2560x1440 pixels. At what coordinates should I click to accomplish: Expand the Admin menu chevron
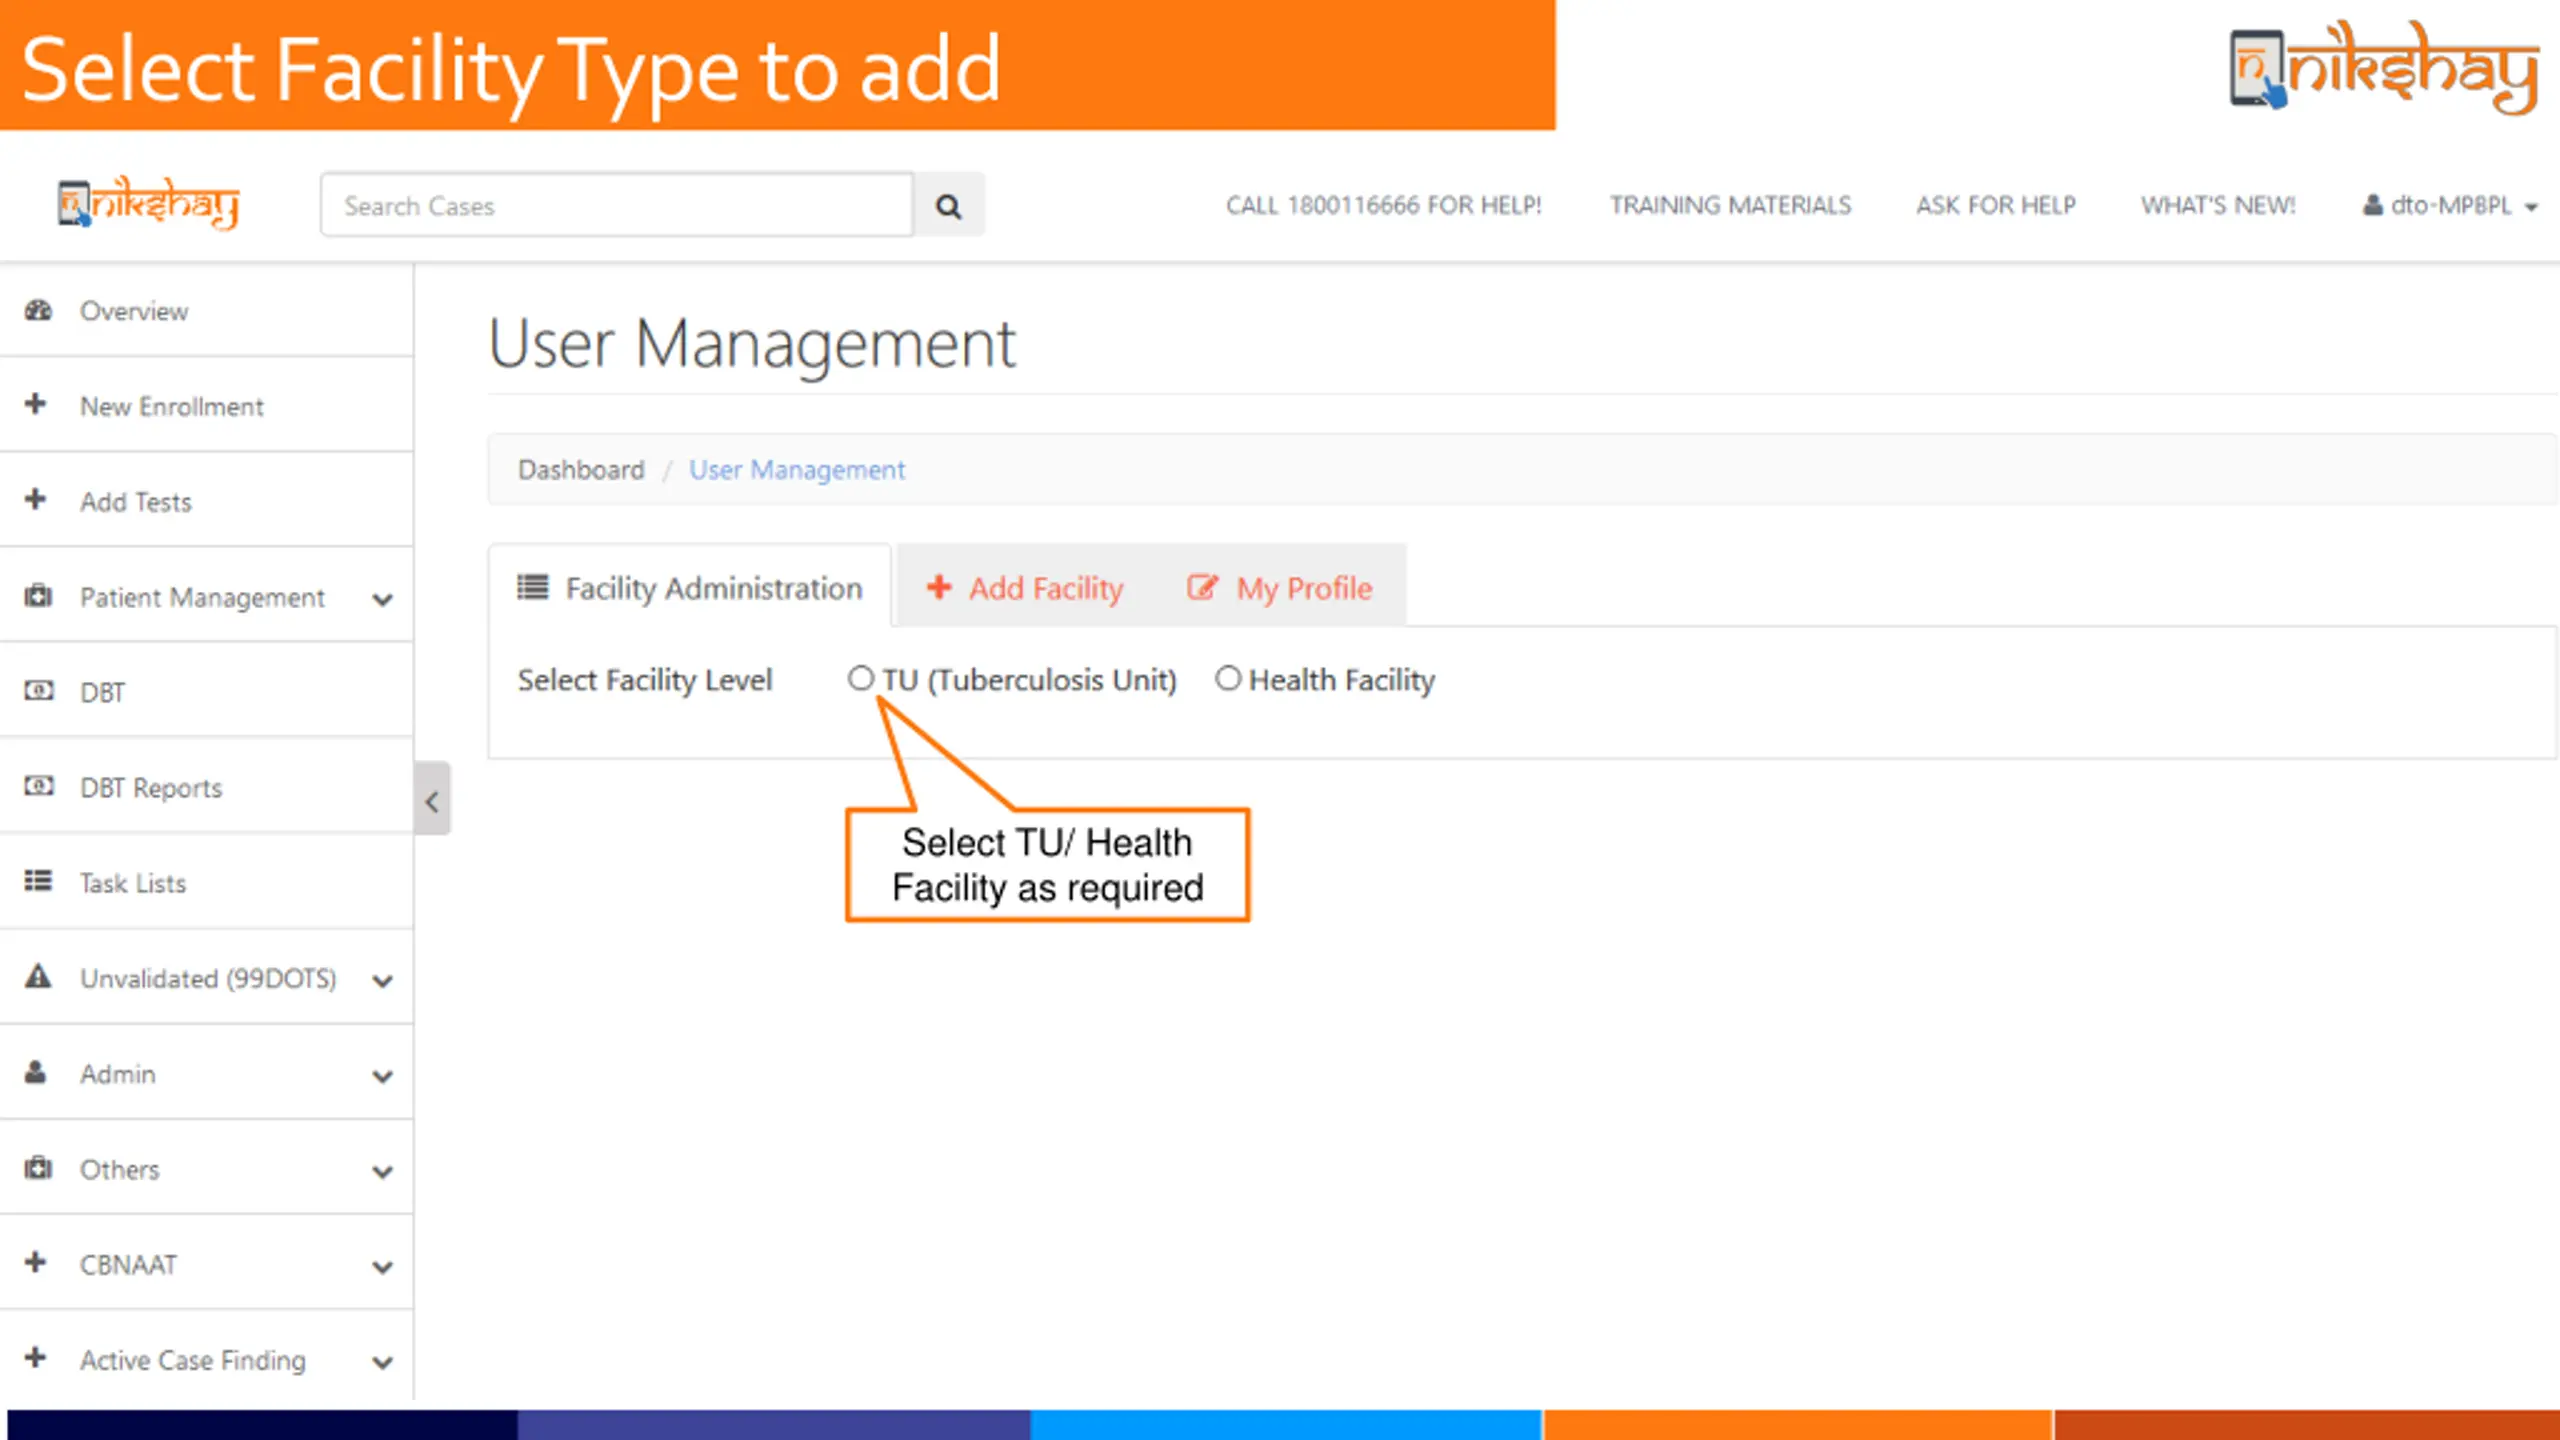[x=382, y=1077]
